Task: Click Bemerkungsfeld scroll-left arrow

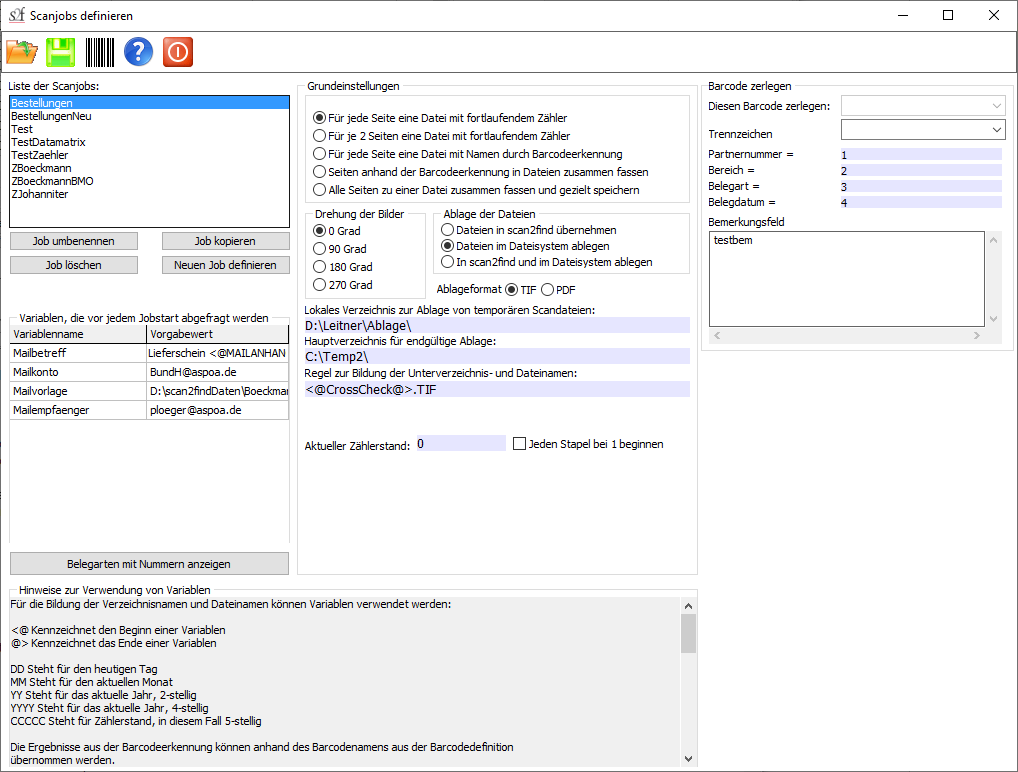Action: coord(717,336)
